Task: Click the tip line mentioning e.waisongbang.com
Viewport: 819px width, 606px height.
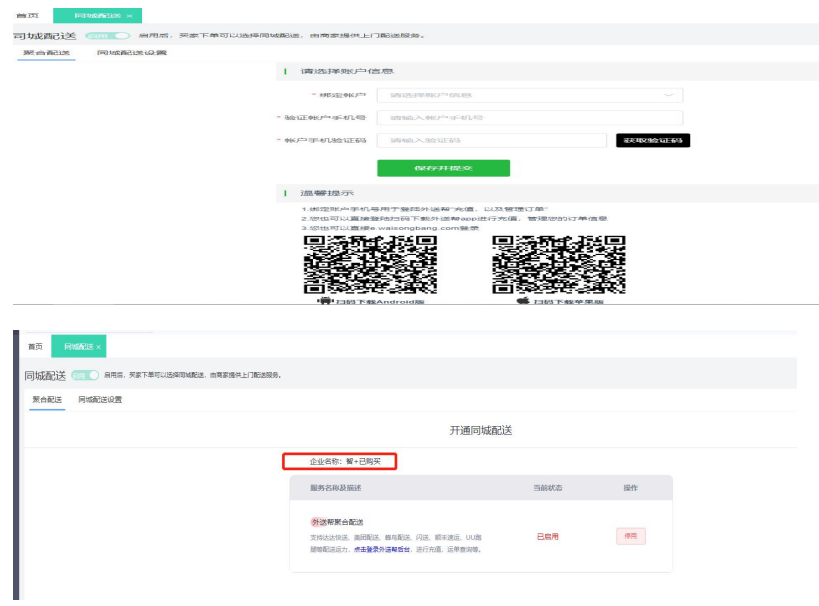Action: tap(390, 228)
